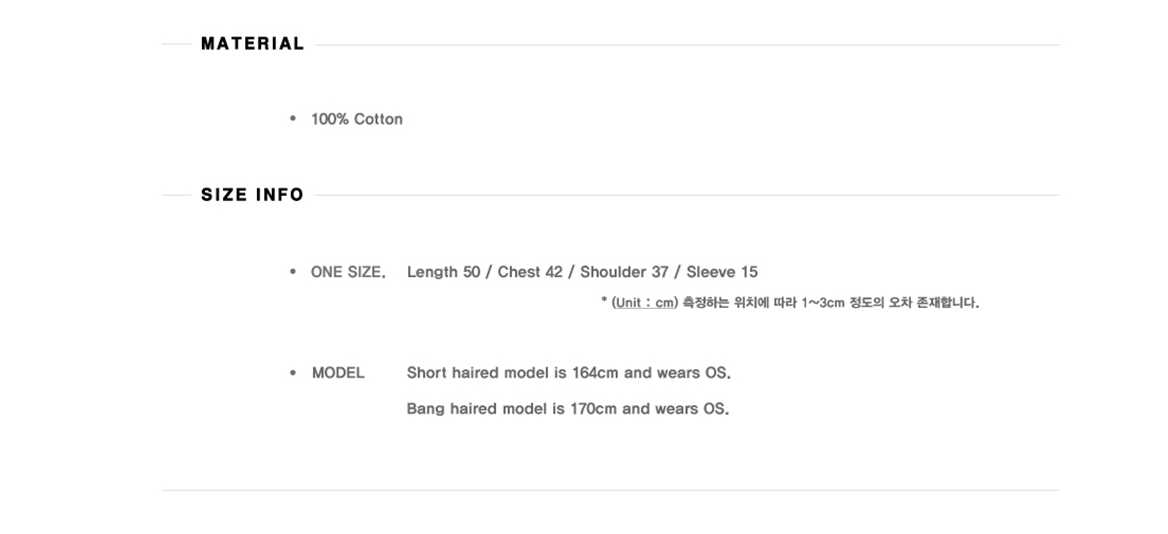Click the bullet before MODEL

click(293, 372)
